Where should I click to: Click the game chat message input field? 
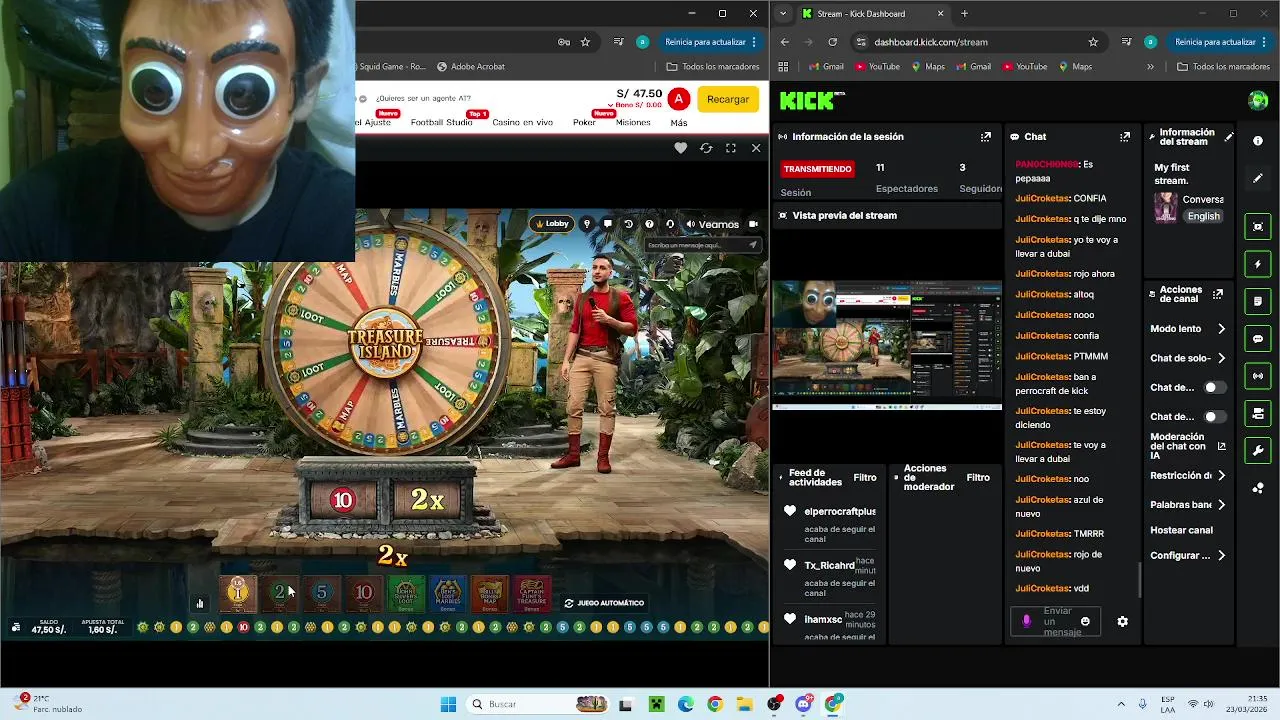pos(703,245)
